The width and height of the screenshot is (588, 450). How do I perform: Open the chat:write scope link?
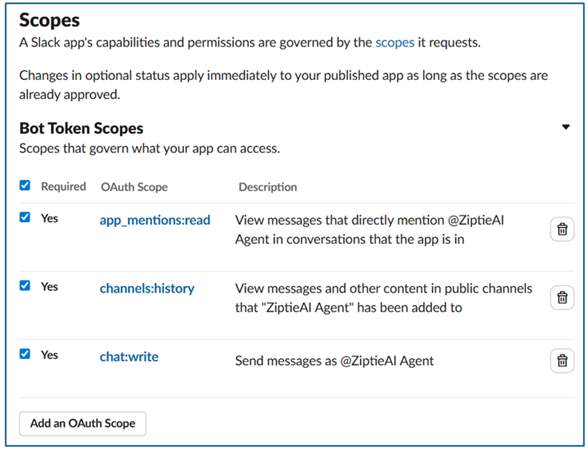tap(129, 357)
